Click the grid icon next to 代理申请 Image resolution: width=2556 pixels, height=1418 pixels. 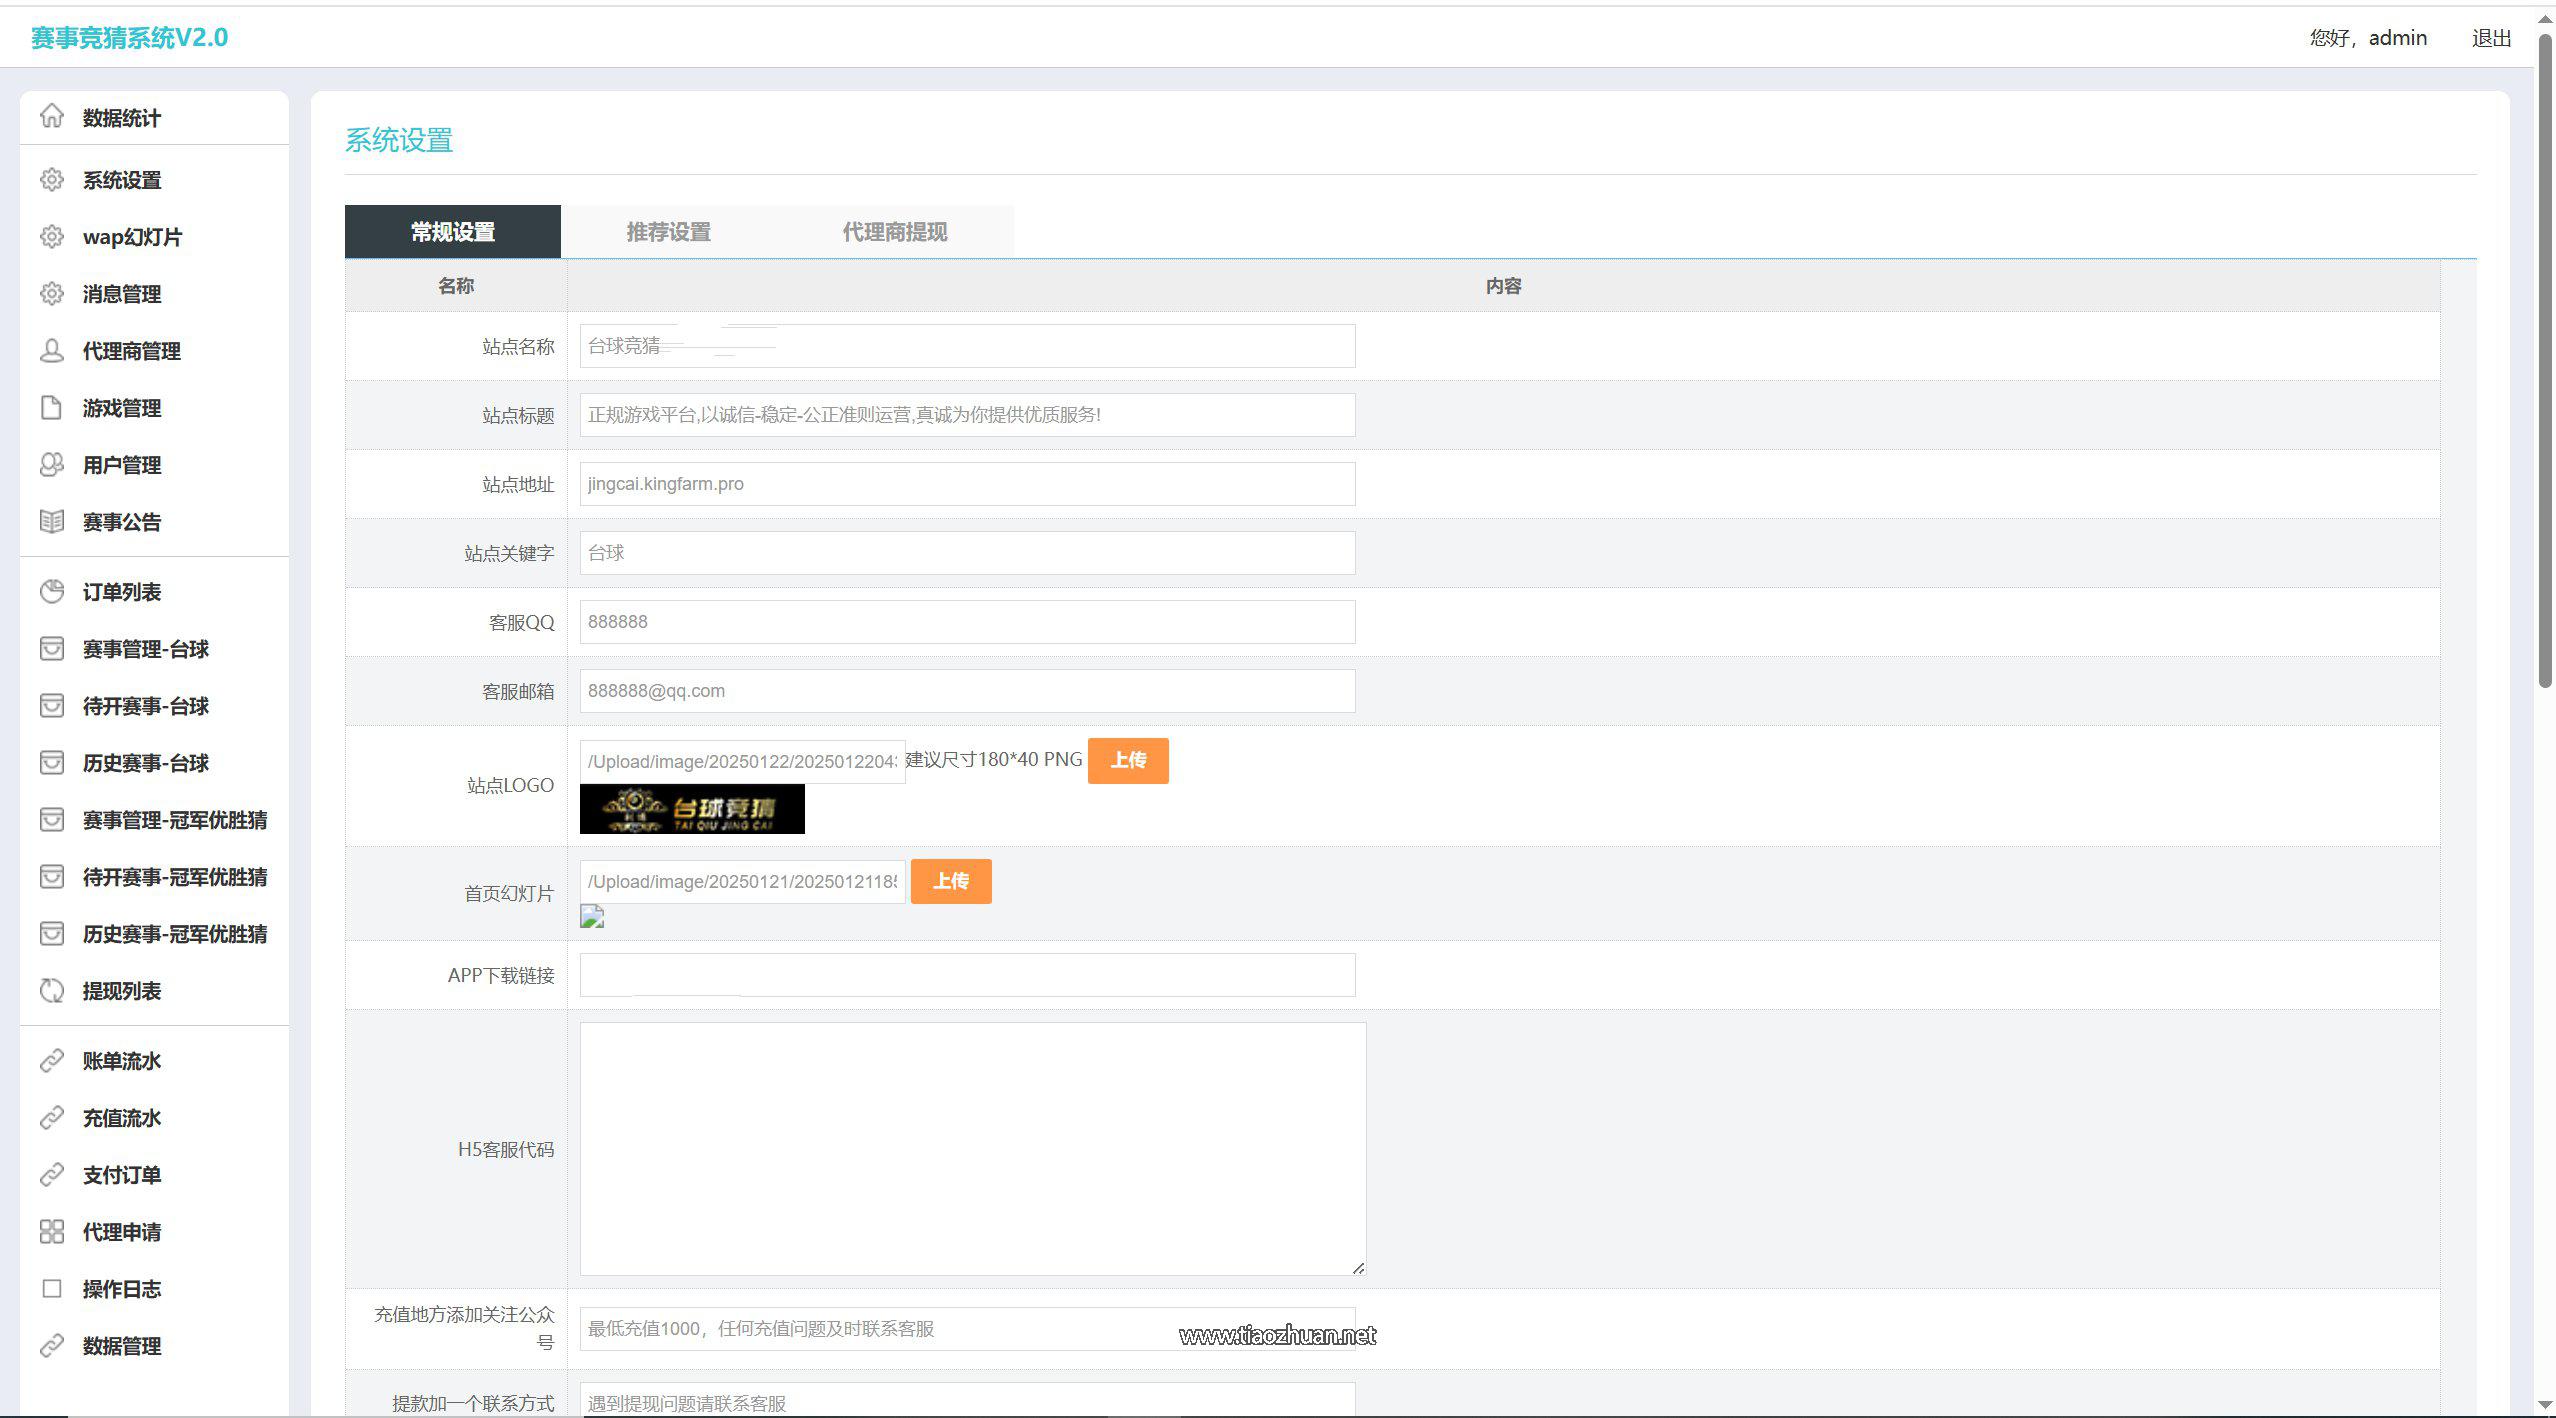pyautogui.click(x=52, y=1232)
